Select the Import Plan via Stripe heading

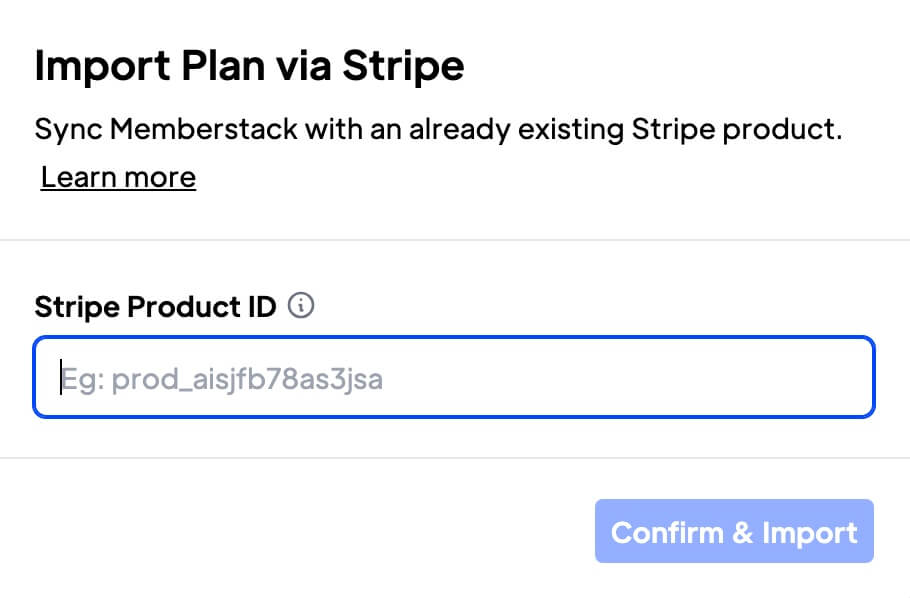coord(250,67)
